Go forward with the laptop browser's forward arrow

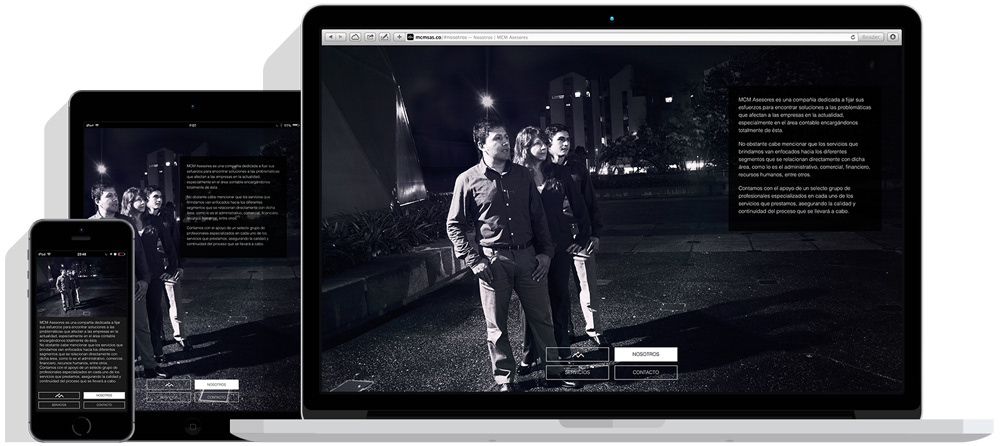(341, 37)
